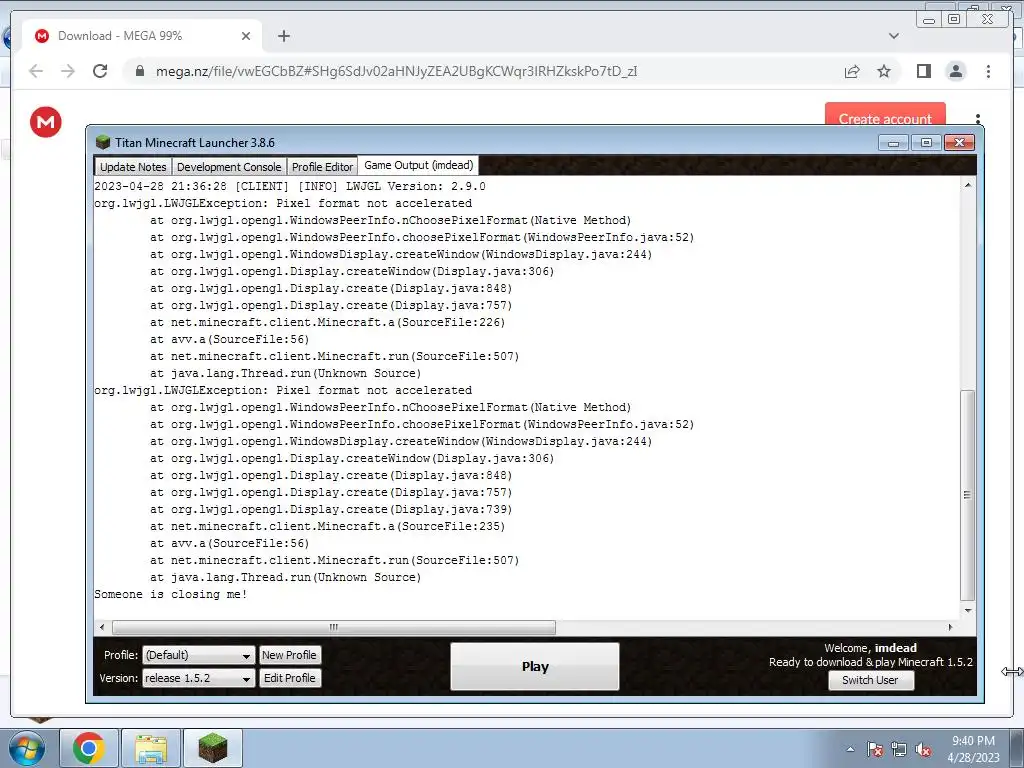Click 'Ready to download & play Minecraft 1.5.2'

click(871, 662)
